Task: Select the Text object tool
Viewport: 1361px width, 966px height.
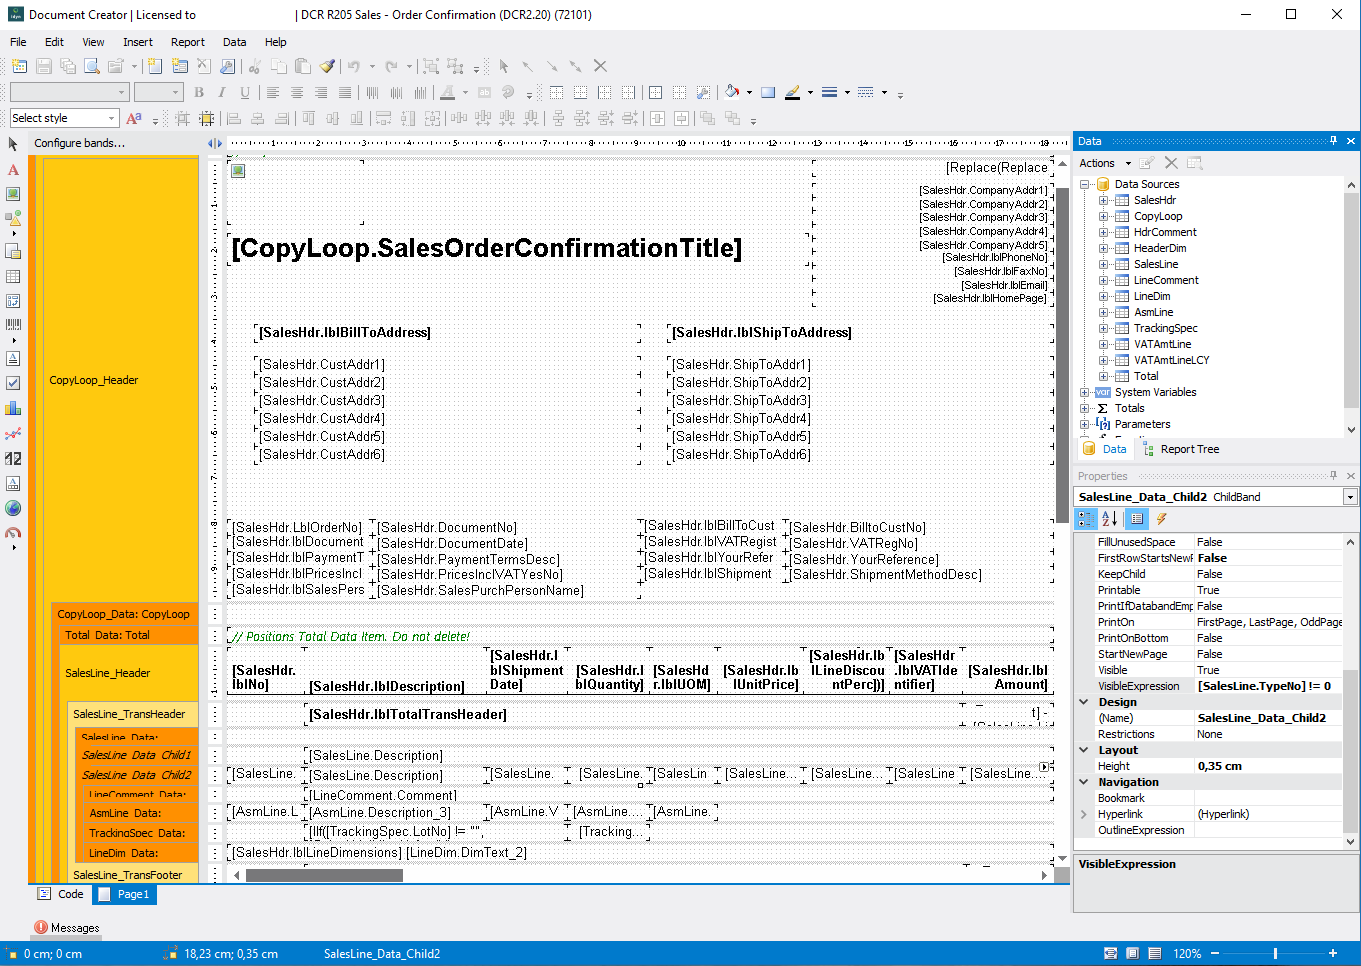Action: tap(13, 170)
